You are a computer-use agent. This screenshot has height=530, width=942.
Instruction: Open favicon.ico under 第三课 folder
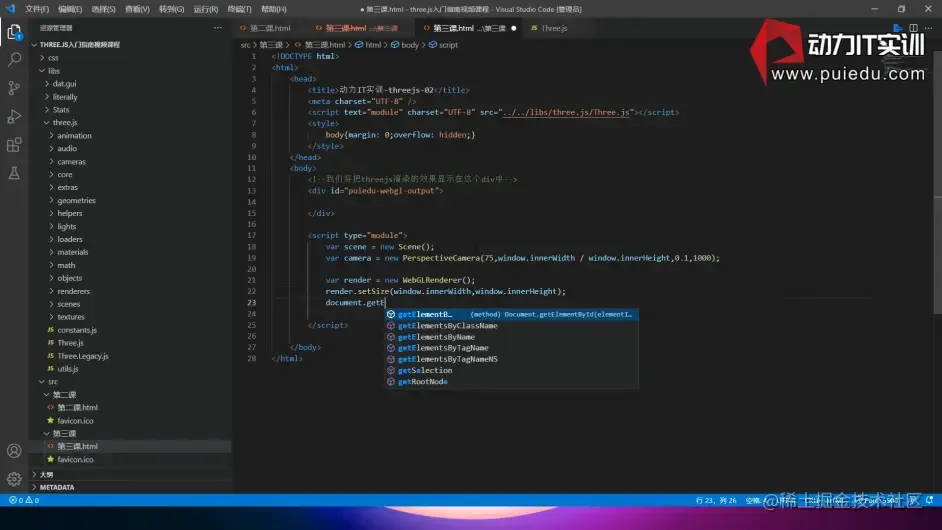coord(74,459)
